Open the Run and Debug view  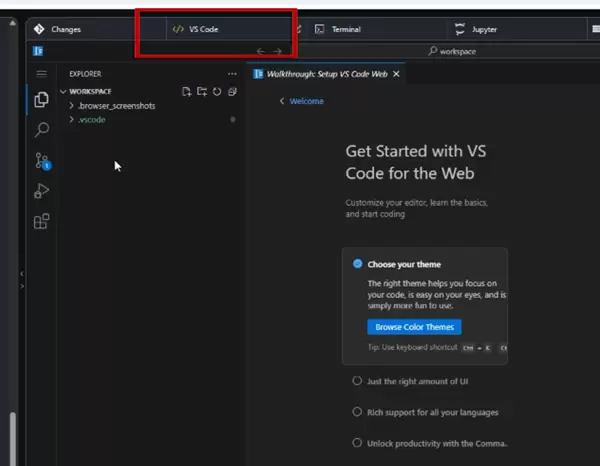(x=41, y=191)
